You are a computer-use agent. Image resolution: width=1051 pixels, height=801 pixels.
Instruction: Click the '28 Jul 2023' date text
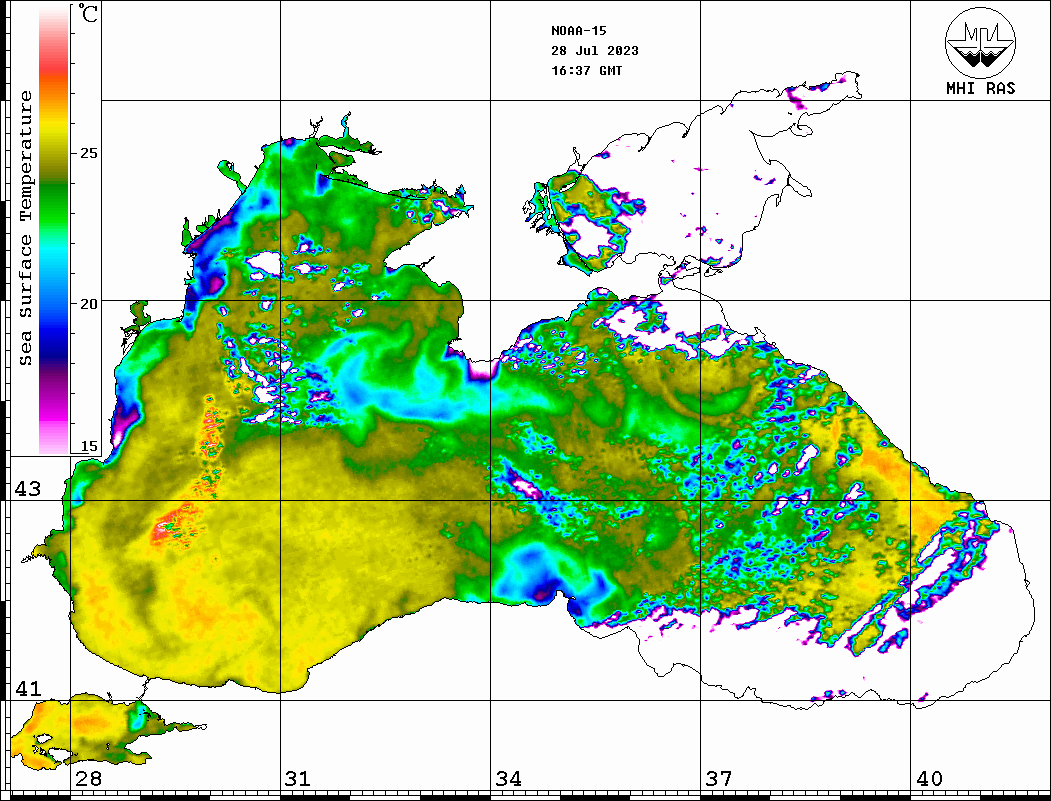[x=595, y=51]
